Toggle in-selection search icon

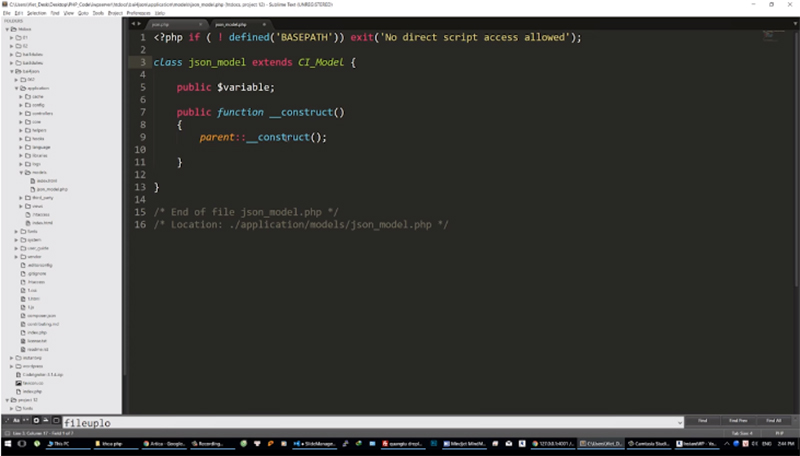point(46,421)
